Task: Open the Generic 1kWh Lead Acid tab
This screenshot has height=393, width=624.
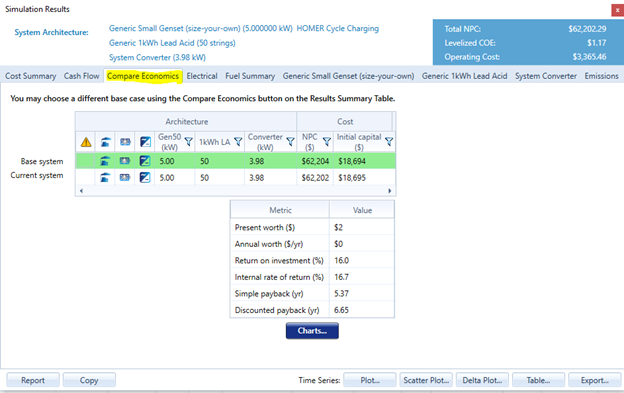Action: 464,76
